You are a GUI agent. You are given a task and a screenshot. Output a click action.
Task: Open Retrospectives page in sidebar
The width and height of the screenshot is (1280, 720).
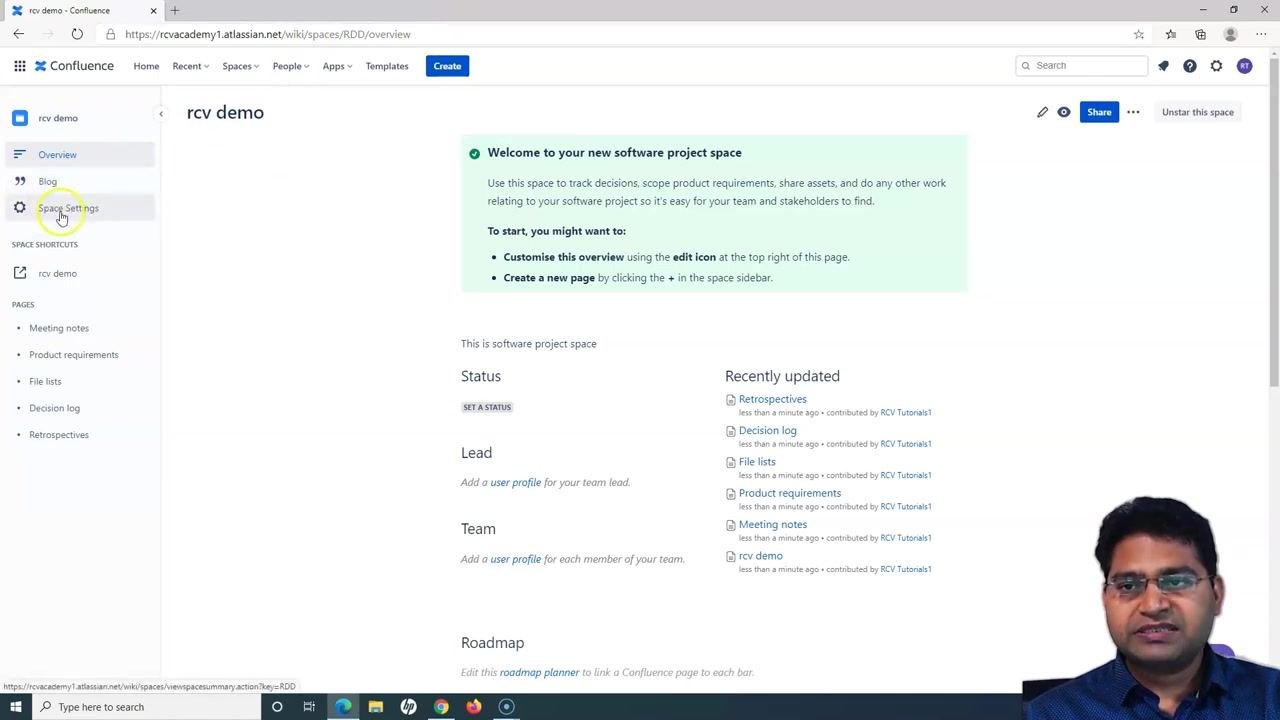click(x=59, y=435)
